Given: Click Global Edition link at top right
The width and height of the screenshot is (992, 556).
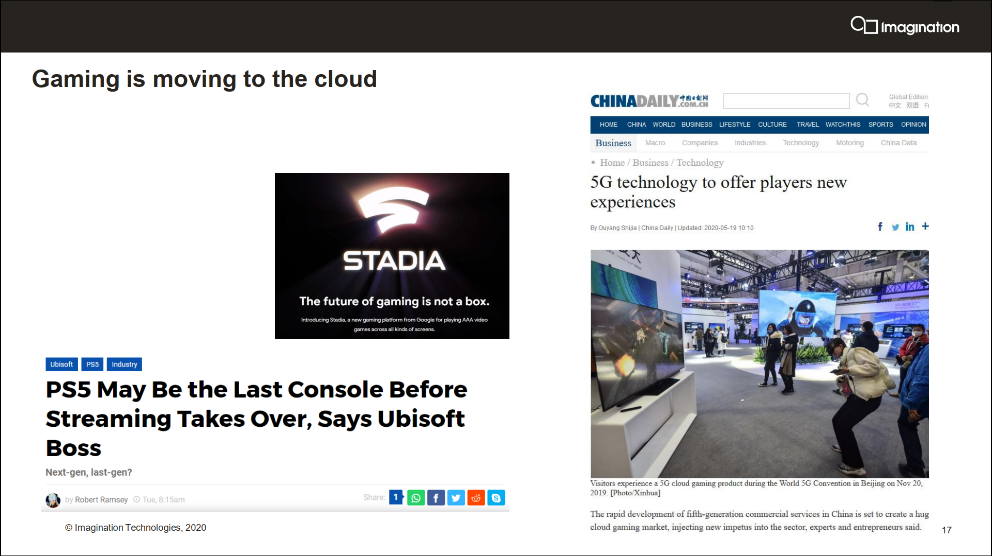Looking at the screenshot, I should pos(908,97).
